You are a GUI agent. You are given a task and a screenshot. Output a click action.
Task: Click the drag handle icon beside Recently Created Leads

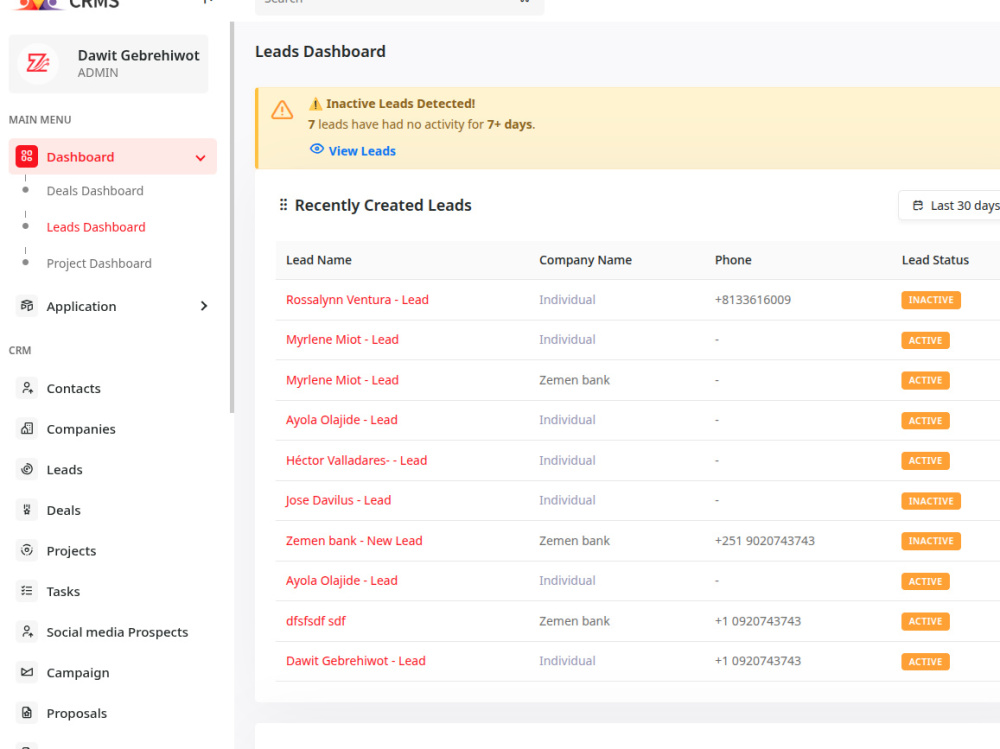[283, 205]
